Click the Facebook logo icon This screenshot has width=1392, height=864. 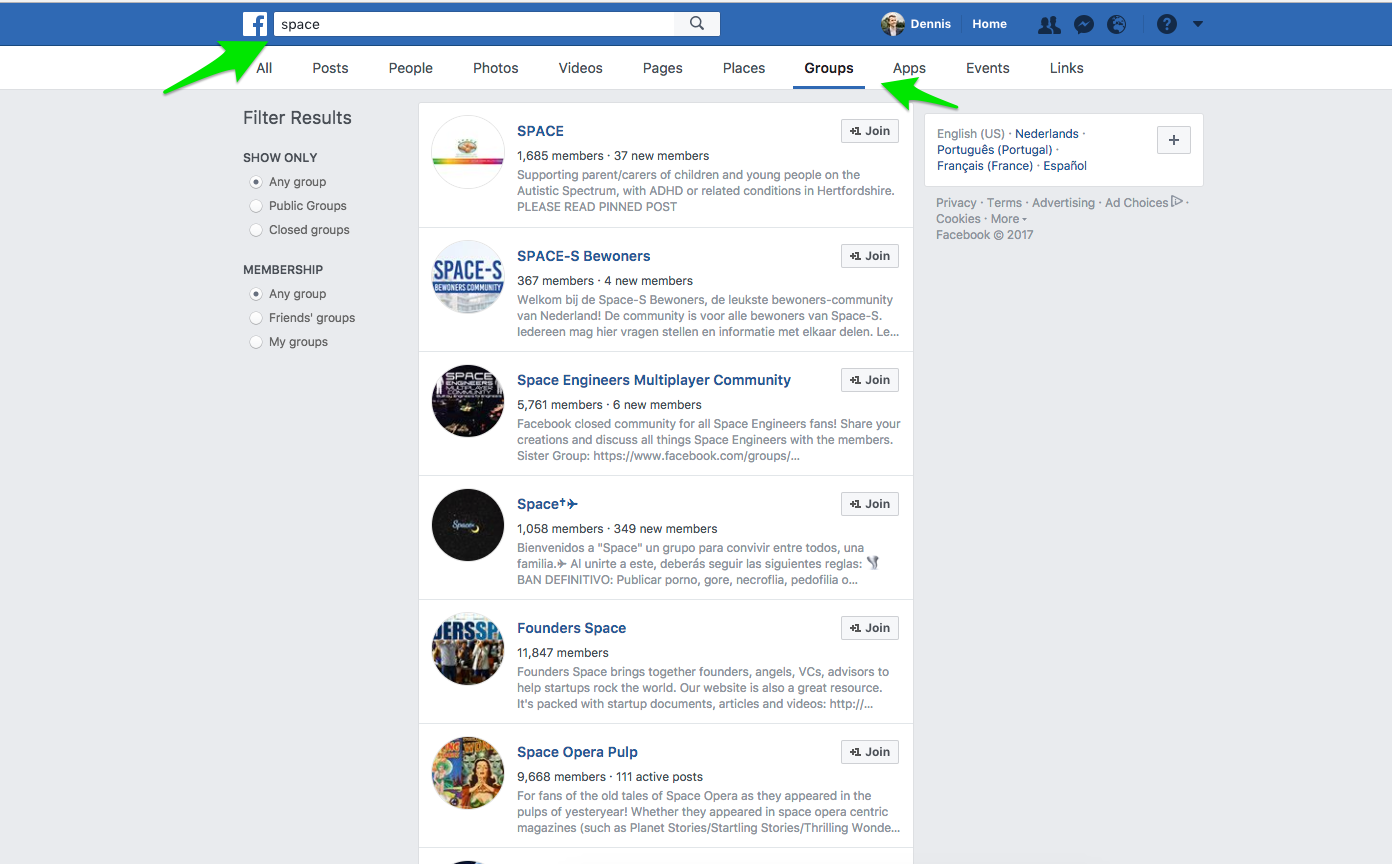[x=255, y=24]
